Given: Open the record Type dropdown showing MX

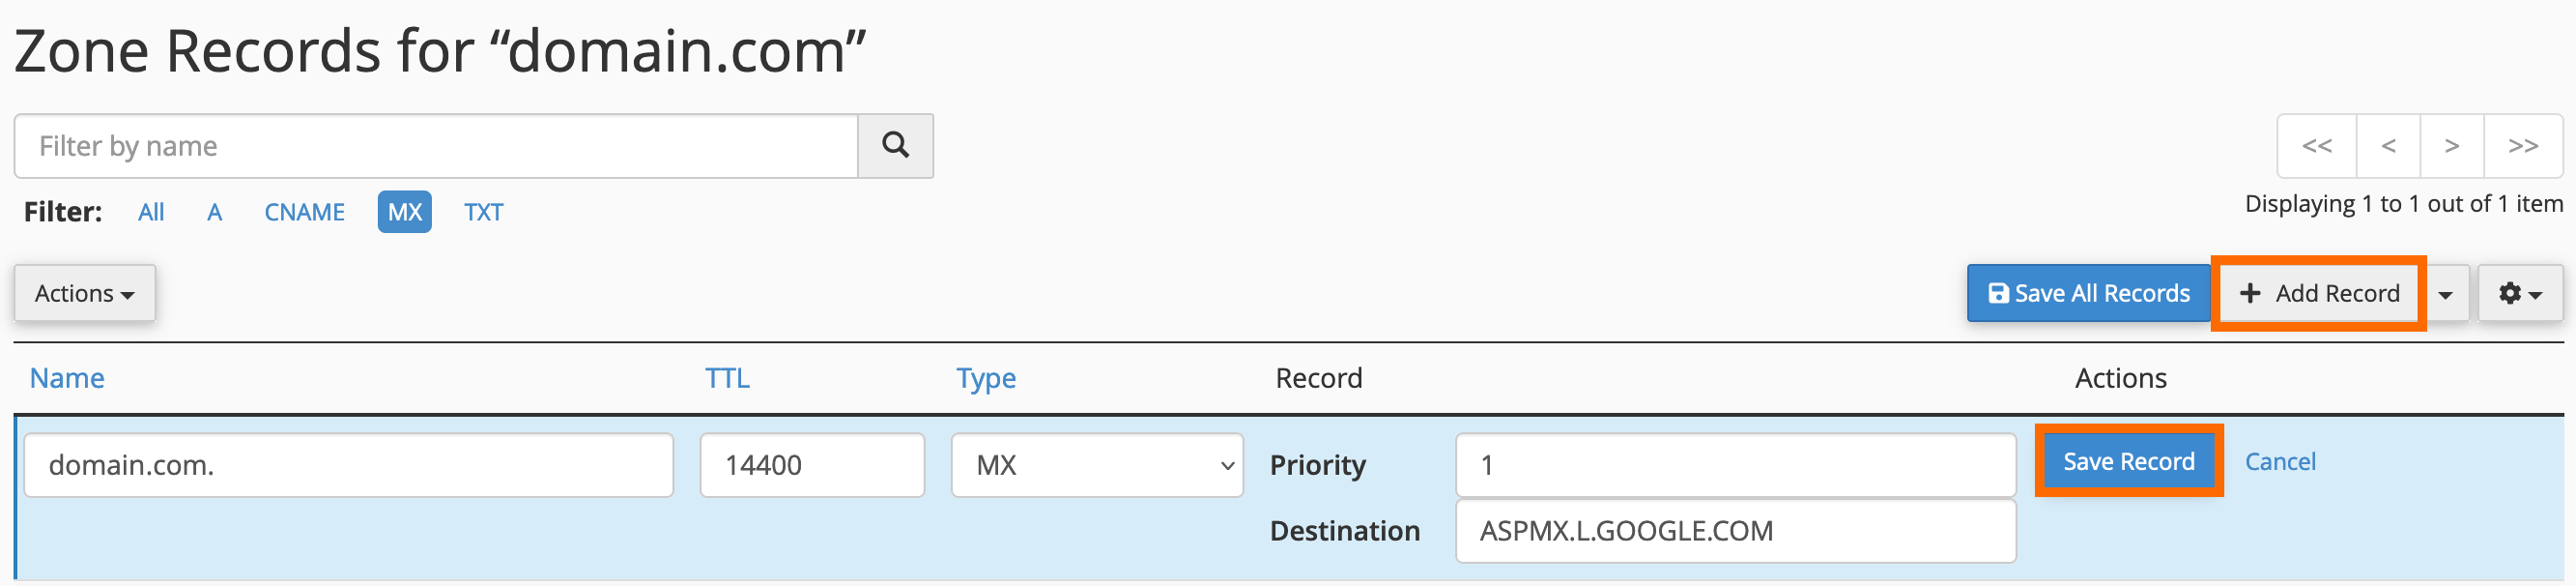Looking at the screenshot, I should [x=1096, y=464].
